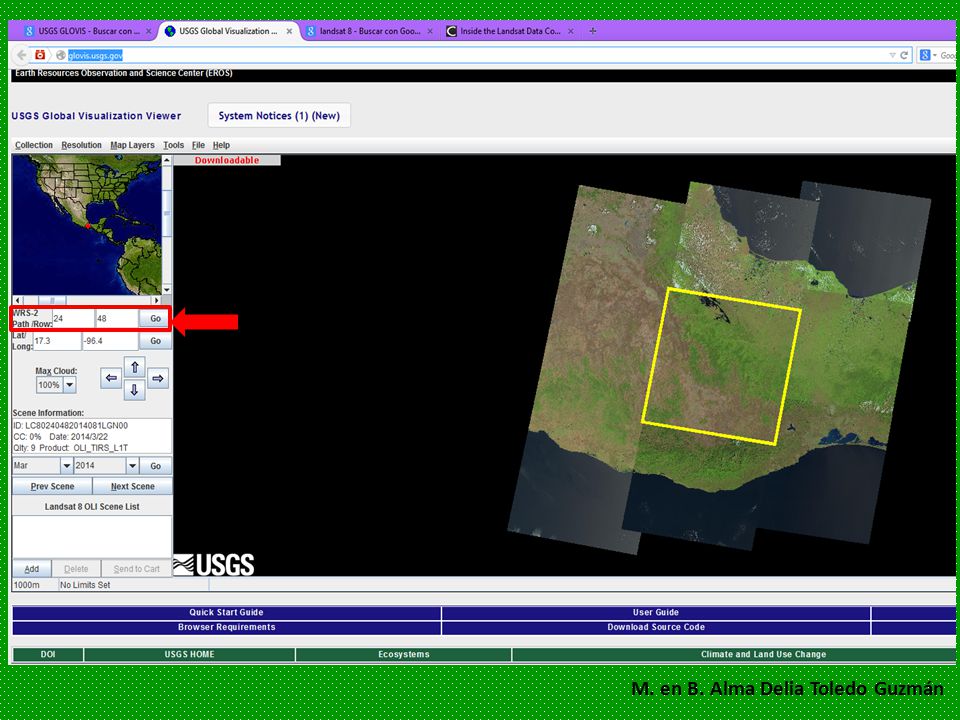This screenshot has width=960, height=720.
Task: Click the Next Scene button
Action: pos(132,486)
